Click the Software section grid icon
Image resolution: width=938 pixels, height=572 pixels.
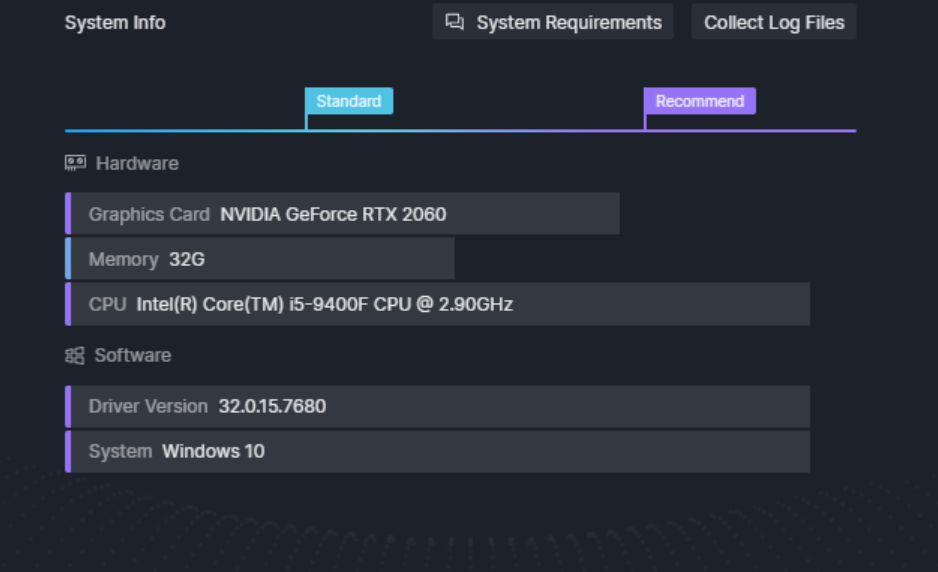click(75, 355)
